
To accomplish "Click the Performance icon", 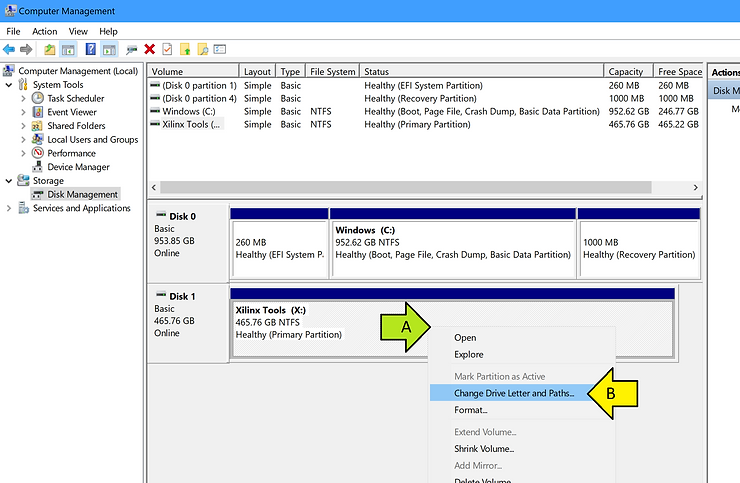I will tap(38, 153).
